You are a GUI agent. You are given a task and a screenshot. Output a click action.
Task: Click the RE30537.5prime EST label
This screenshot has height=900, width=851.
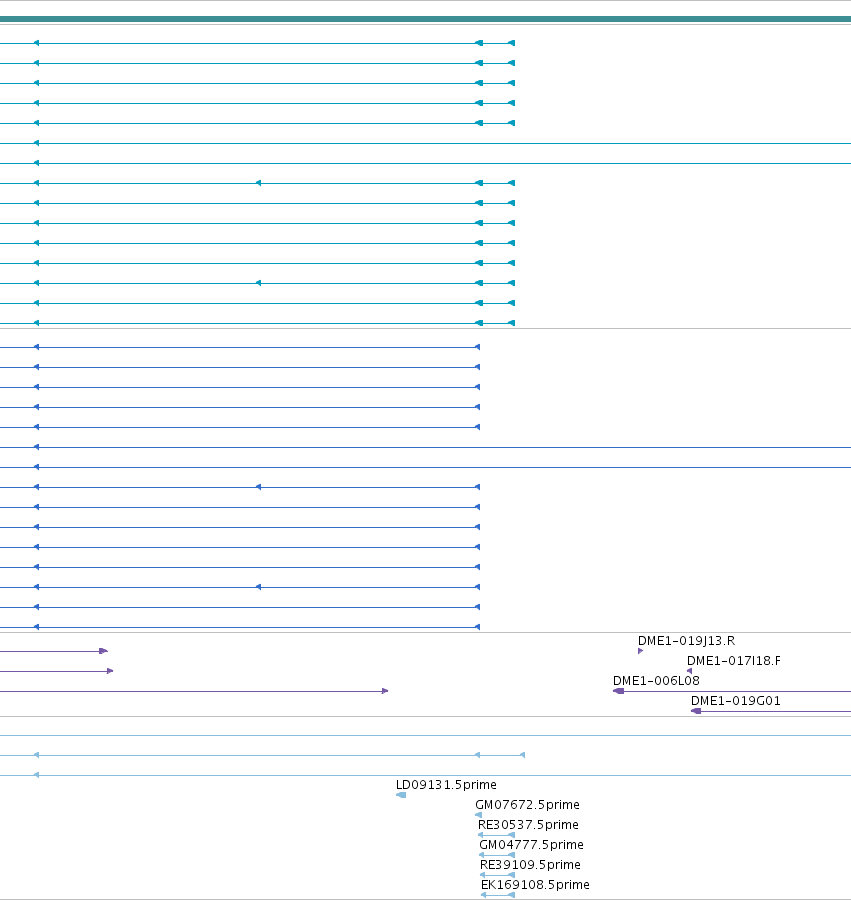pyautogui.click(x=528, y=825)
